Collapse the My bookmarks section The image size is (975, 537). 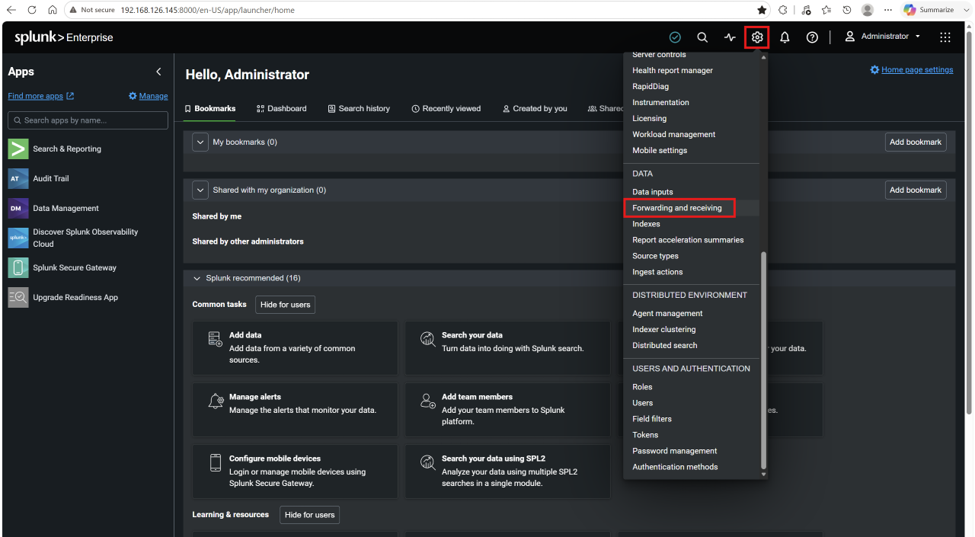click(200, 142)
